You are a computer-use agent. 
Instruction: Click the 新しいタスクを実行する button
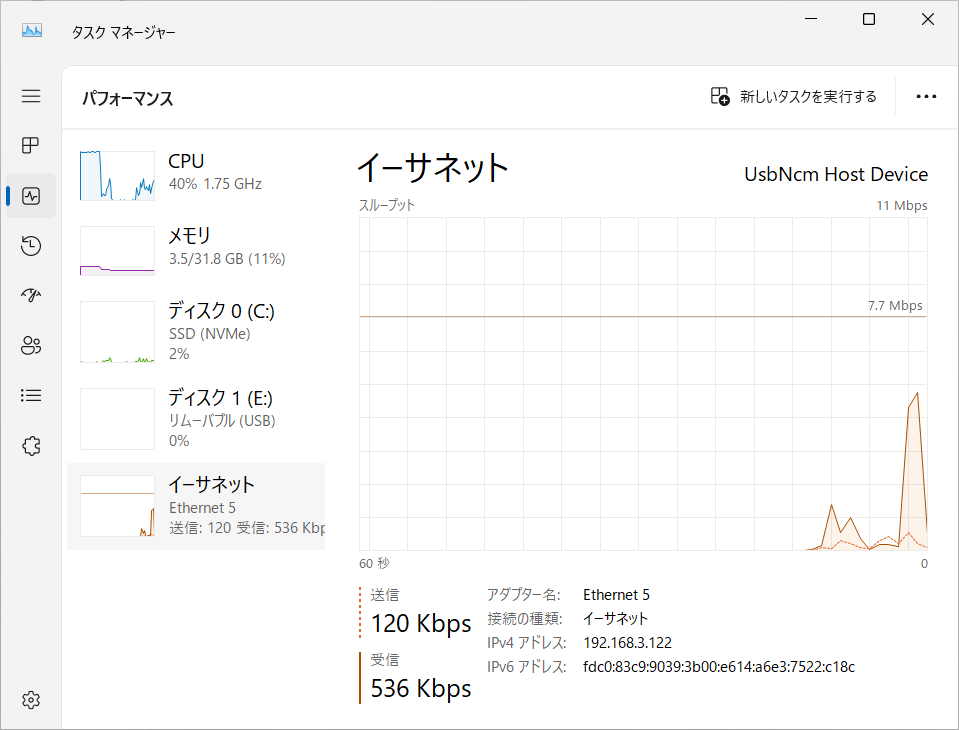coord(793,97)
